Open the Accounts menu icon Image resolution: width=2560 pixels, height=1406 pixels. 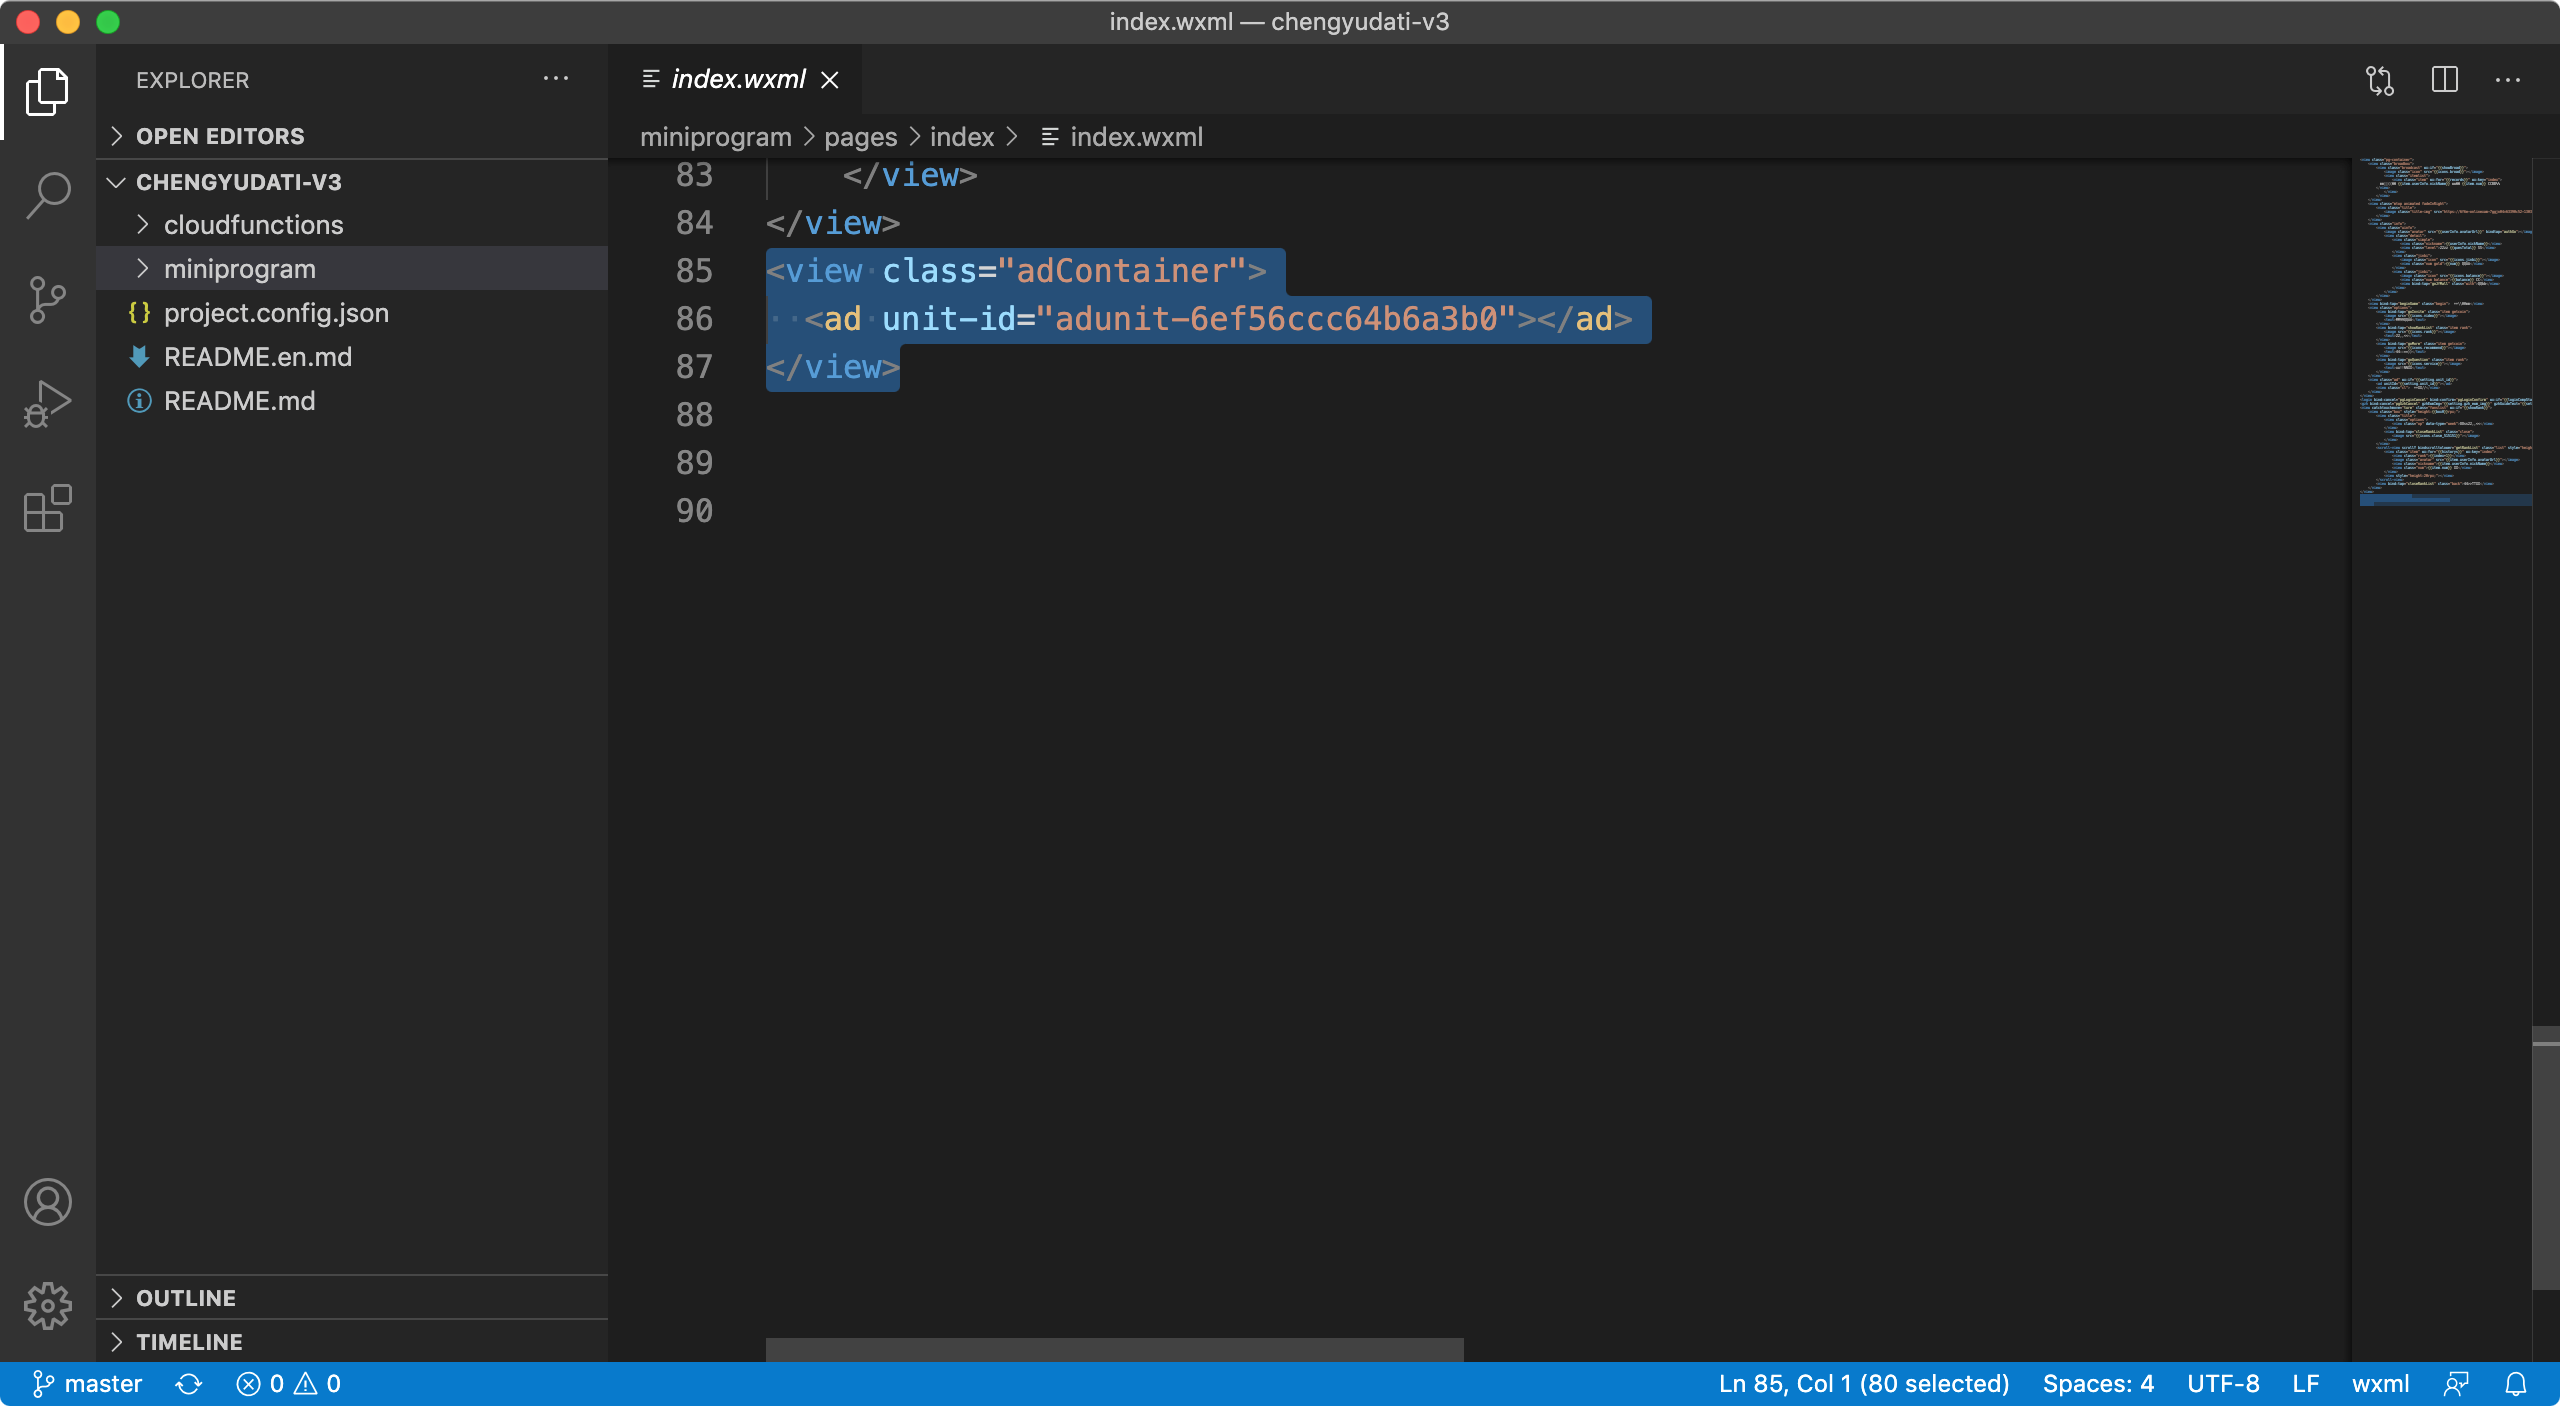(48, 1202)
